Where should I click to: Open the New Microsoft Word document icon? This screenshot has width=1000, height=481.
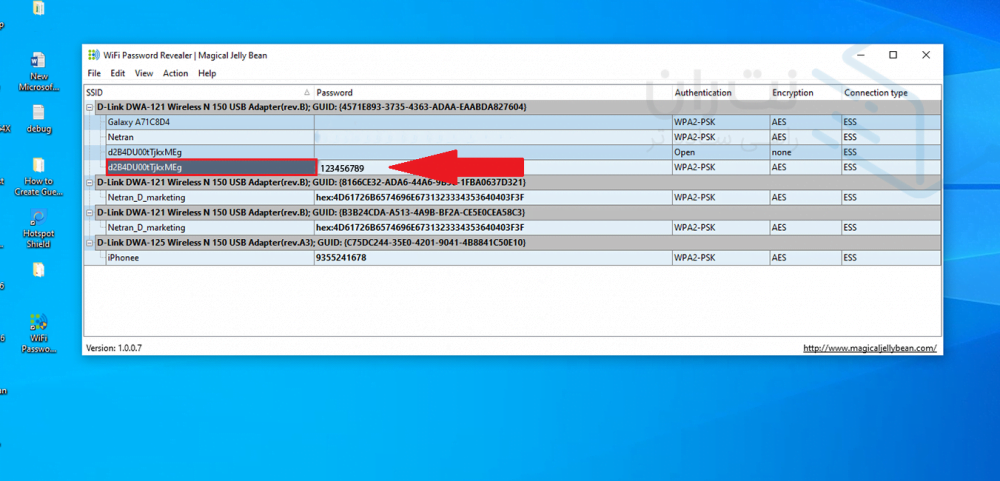click(x=38, y=62)
